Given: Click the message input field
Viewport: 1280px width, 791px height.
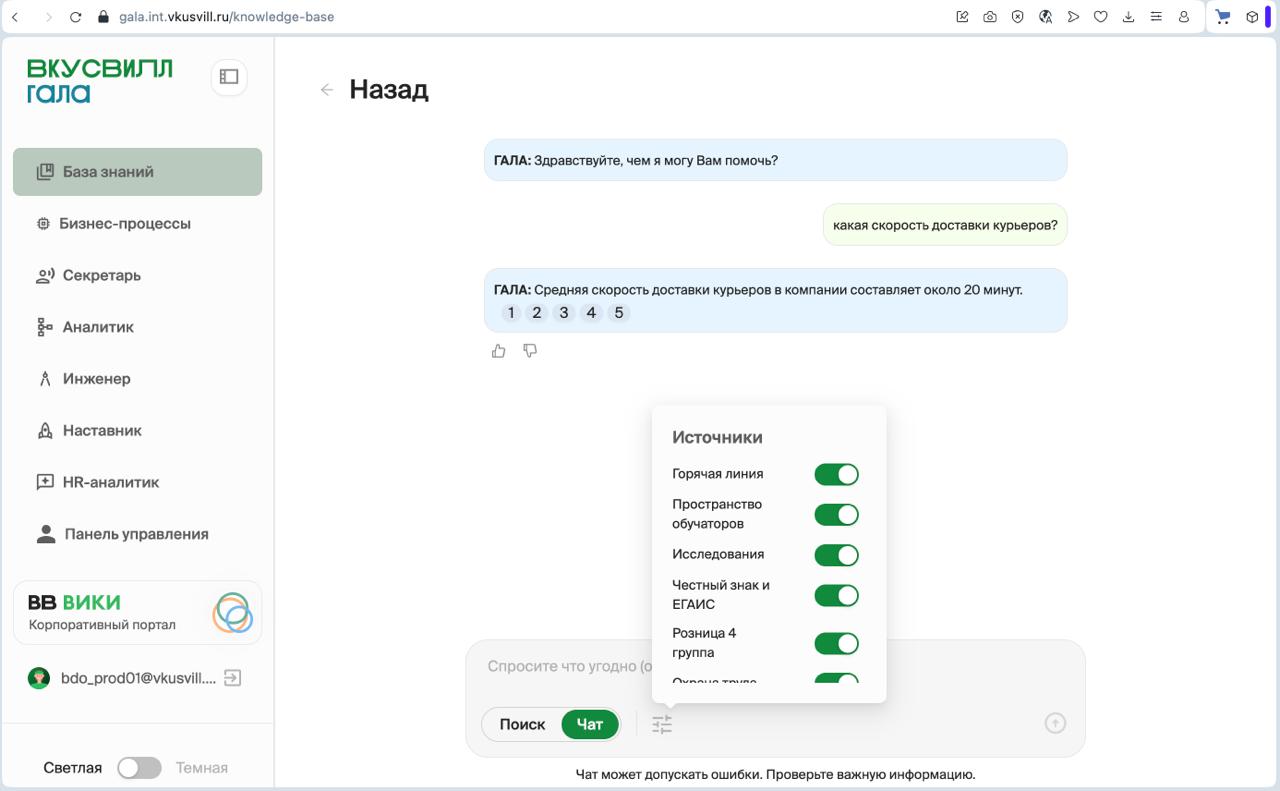Looking at the screenshot, I should (x=560, y=667).
